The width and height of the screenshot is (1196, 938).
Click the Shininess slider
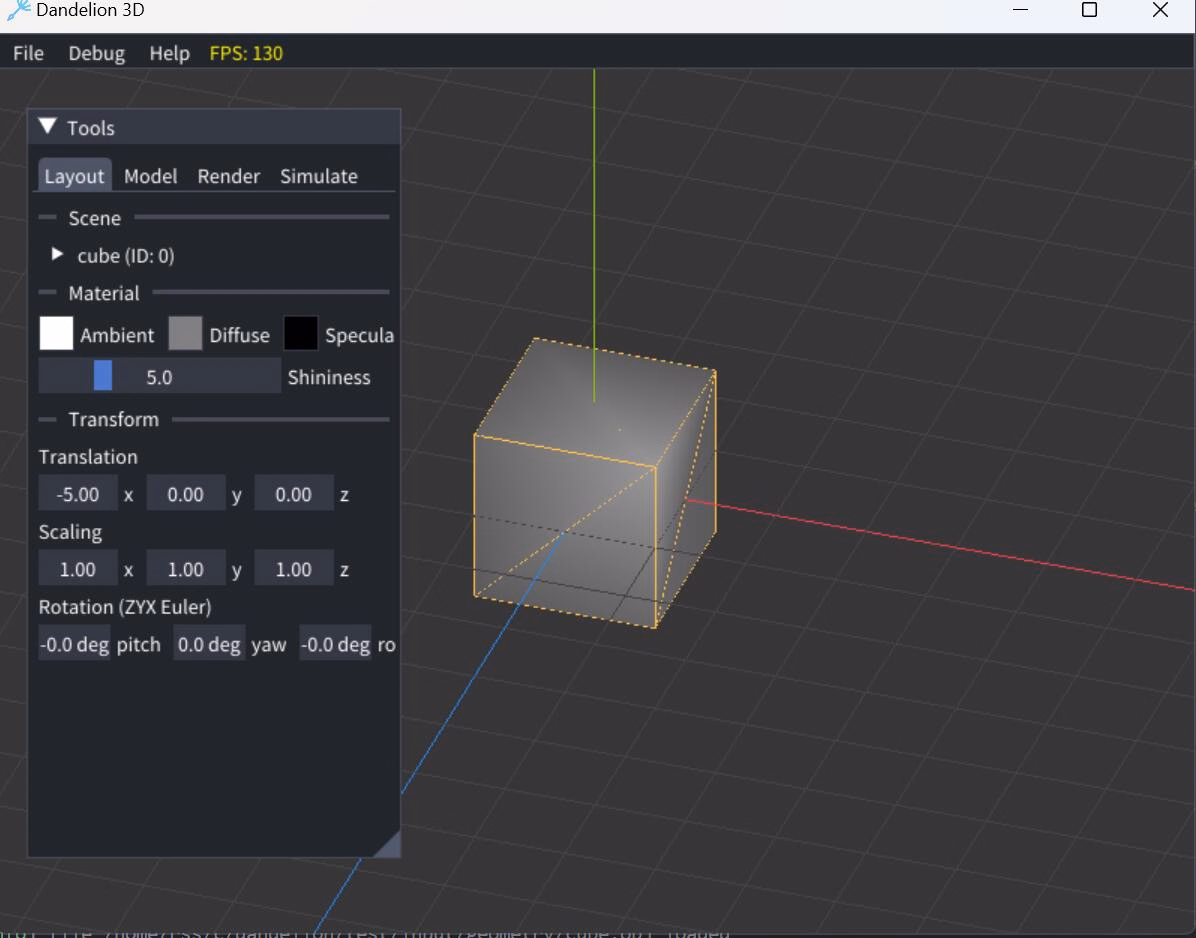pos(159,377)
